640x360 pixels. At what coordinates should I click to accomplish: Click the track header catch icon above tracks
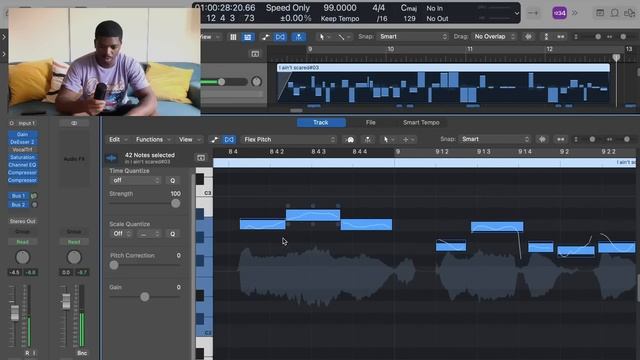point(255,53)
